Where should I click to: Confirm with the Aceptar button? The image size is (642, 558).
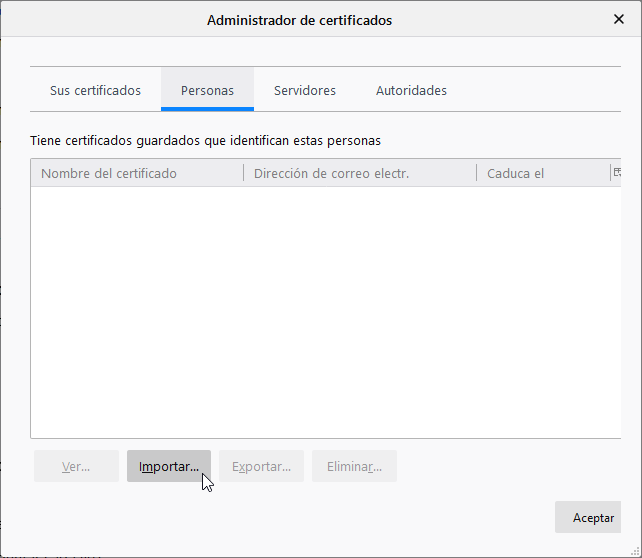tap(588, 517)
